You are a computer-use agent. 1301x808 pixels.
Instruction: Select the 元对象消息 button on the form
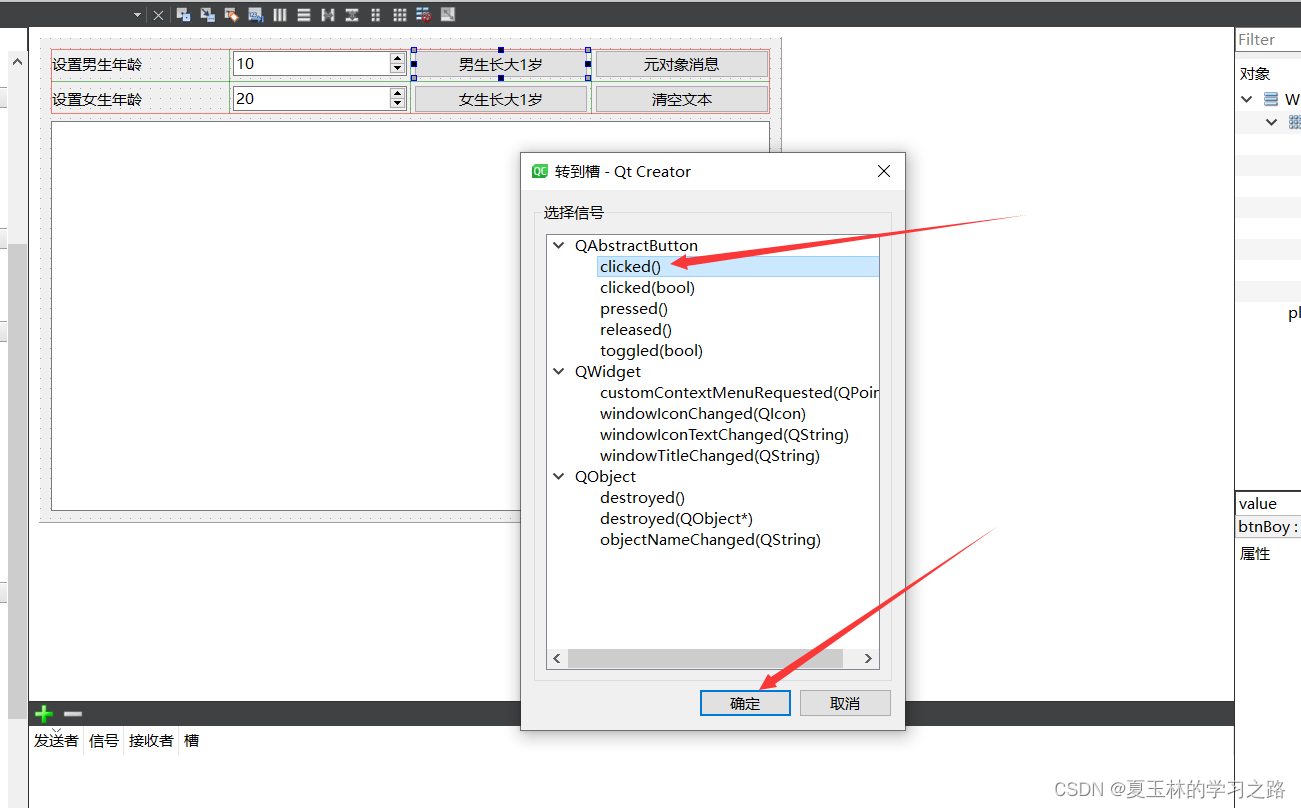point(682,64)
